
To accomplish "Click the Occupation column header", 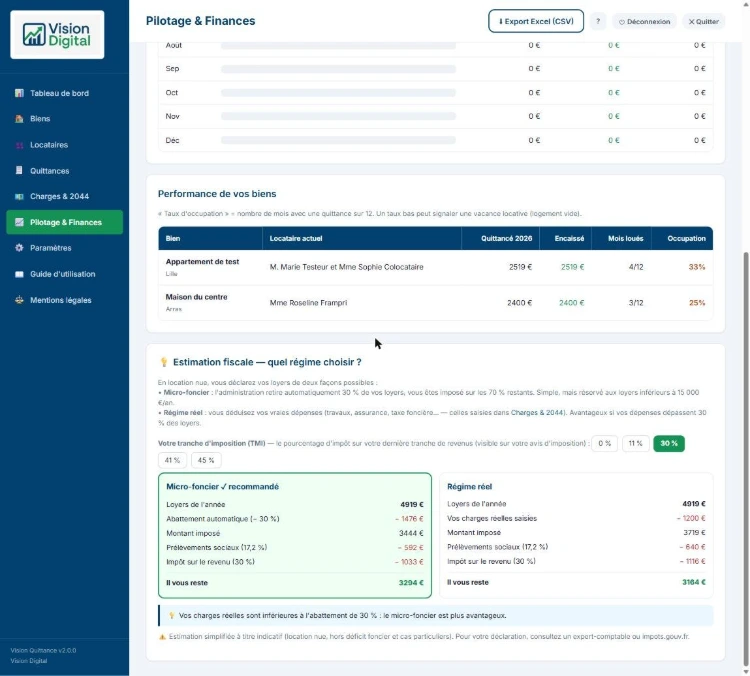I will 682,238.
